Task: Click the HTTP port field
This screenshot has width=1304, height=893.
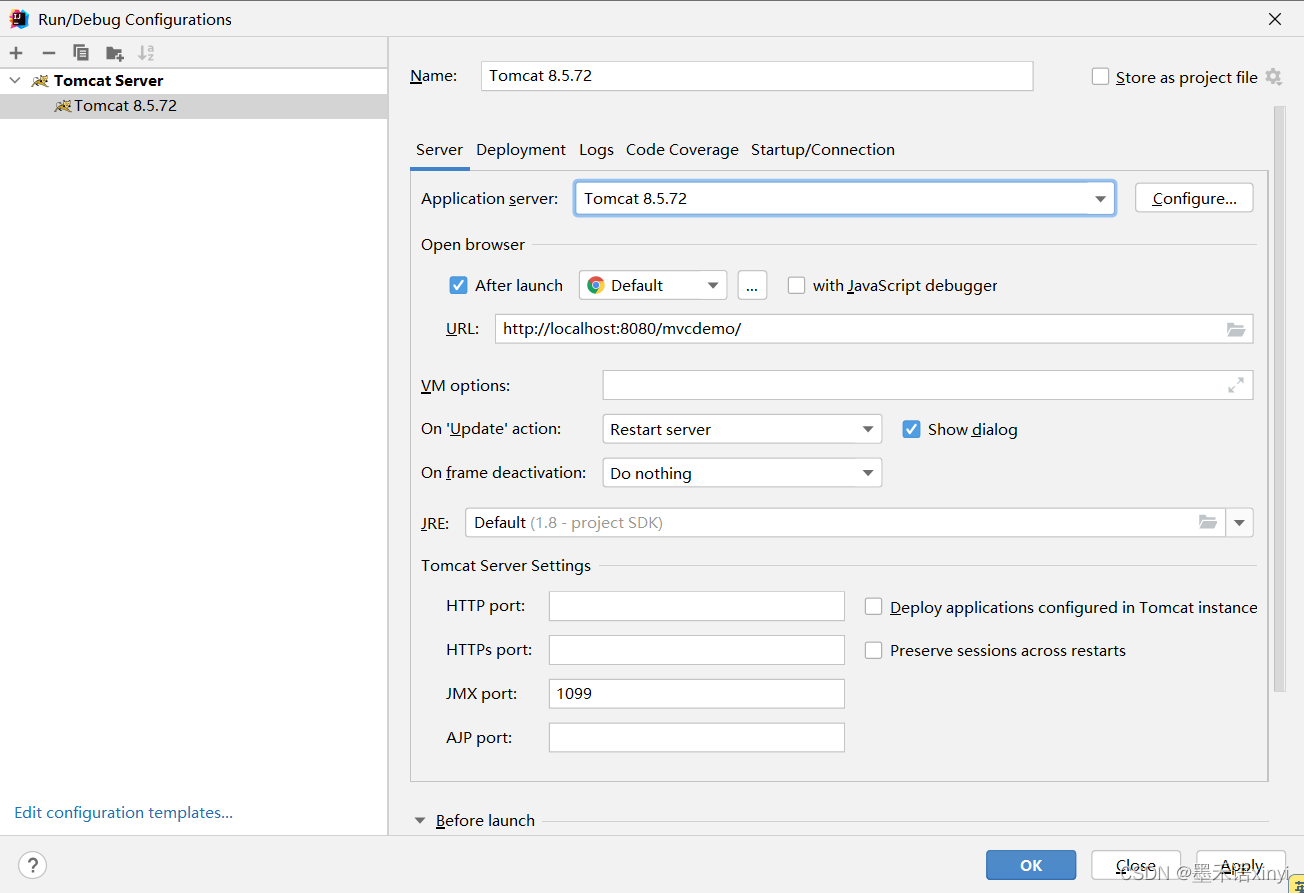Action: click(x=697, y=606)
